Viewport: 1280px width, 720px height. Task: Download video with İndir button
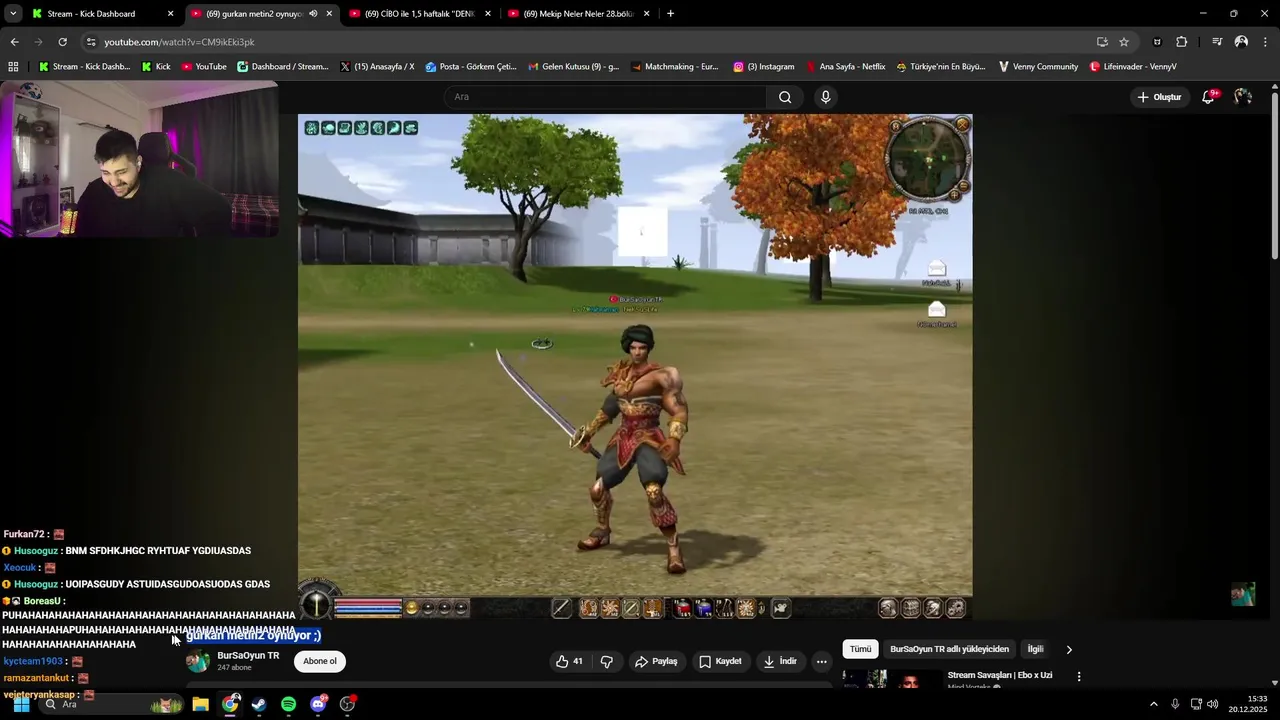(x=780, y=661)
